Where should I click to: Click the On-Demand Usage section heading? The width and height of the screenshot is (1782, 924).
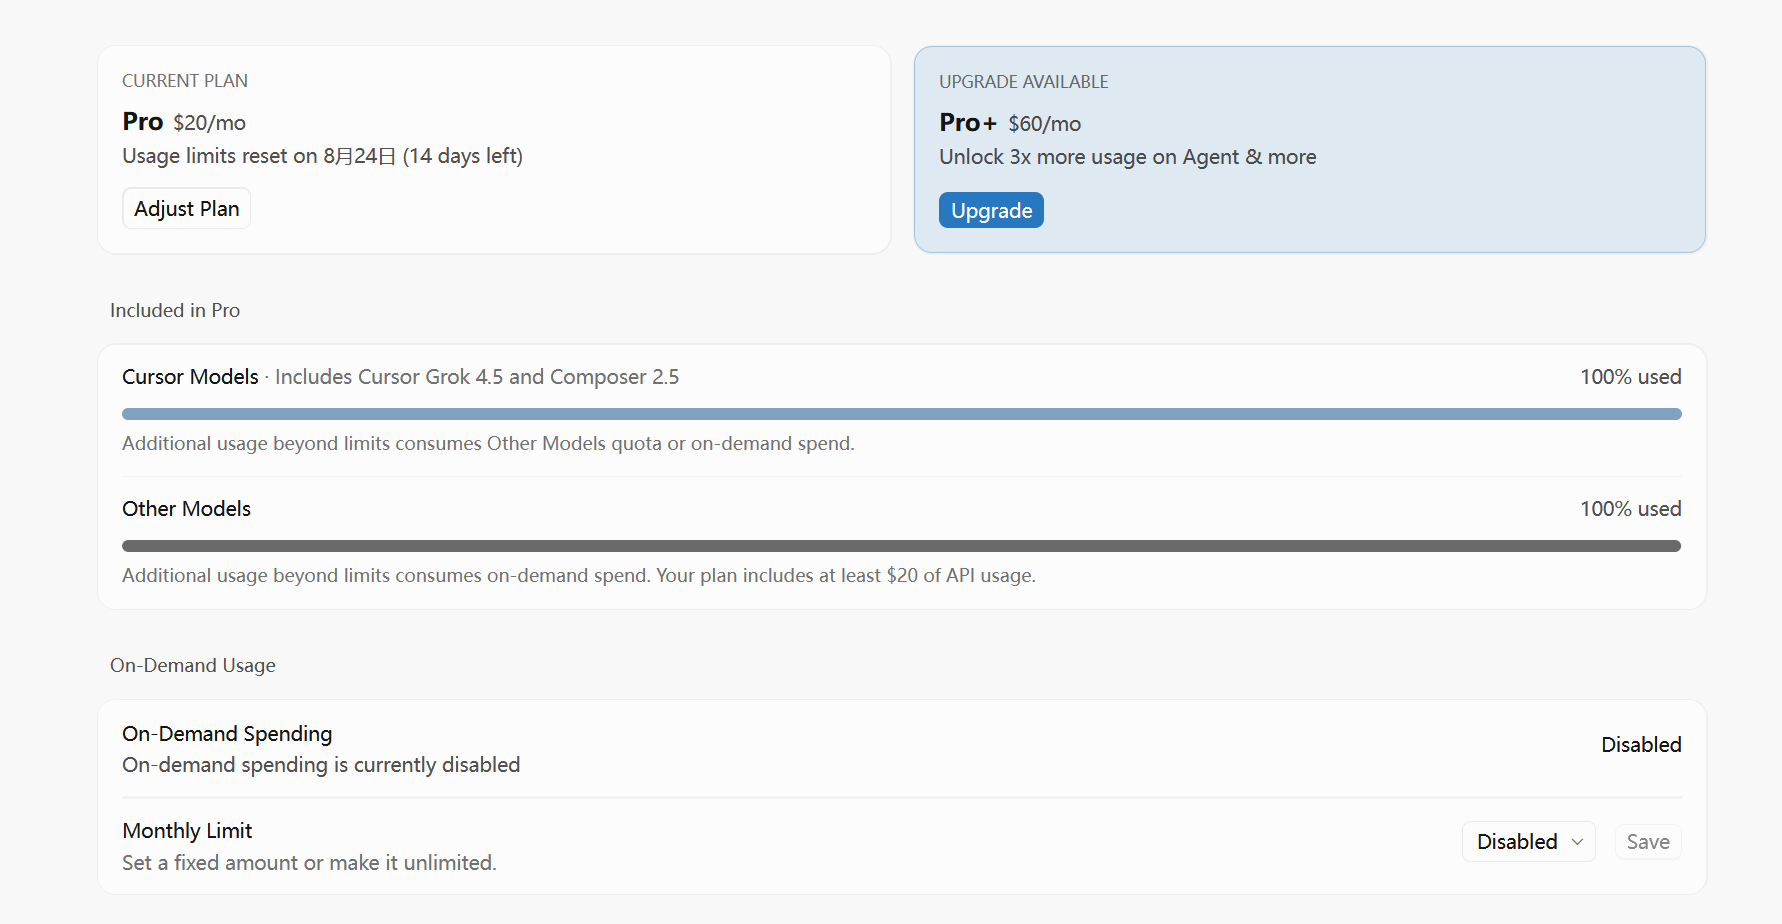(193, 665)
